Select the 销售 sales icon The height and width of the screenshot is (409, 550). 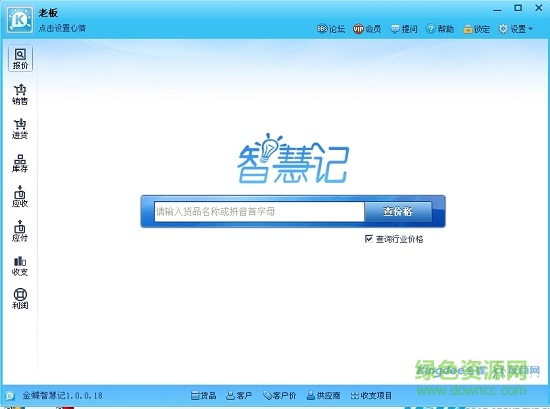click(x=20, y=94)
